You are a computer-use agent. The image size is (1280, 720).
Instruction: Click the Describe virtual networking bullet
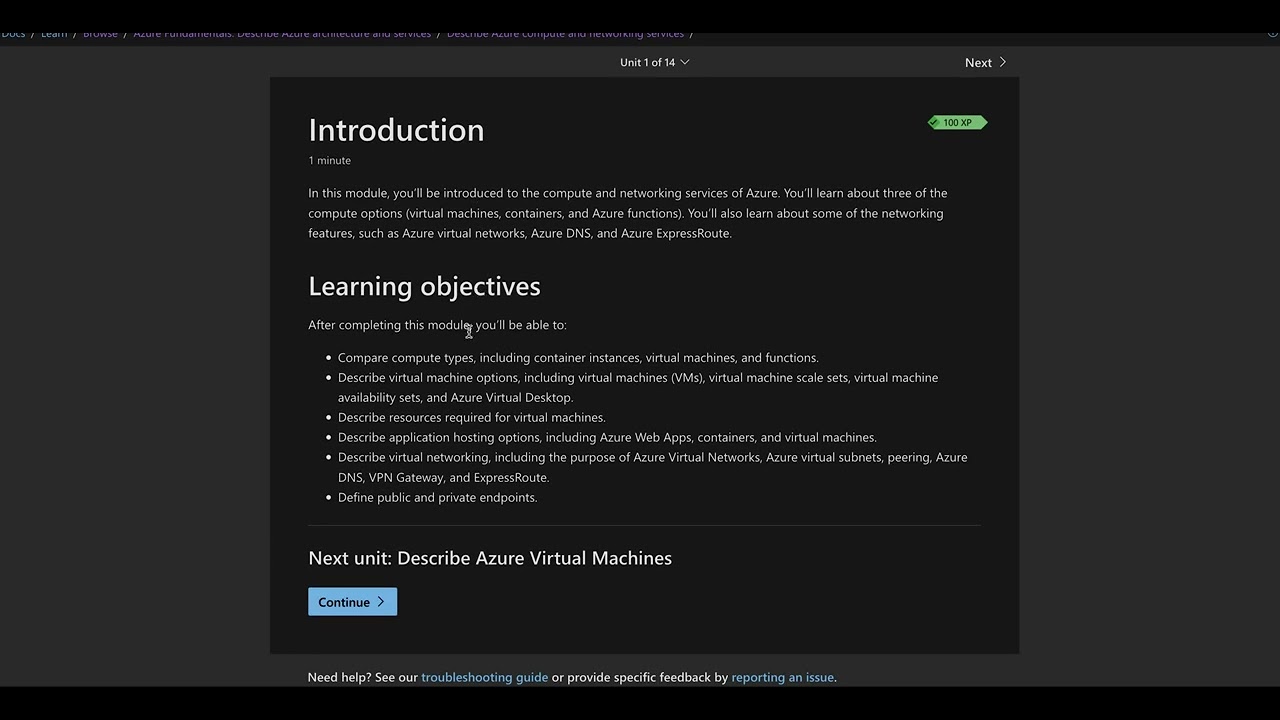coord(652,467)
